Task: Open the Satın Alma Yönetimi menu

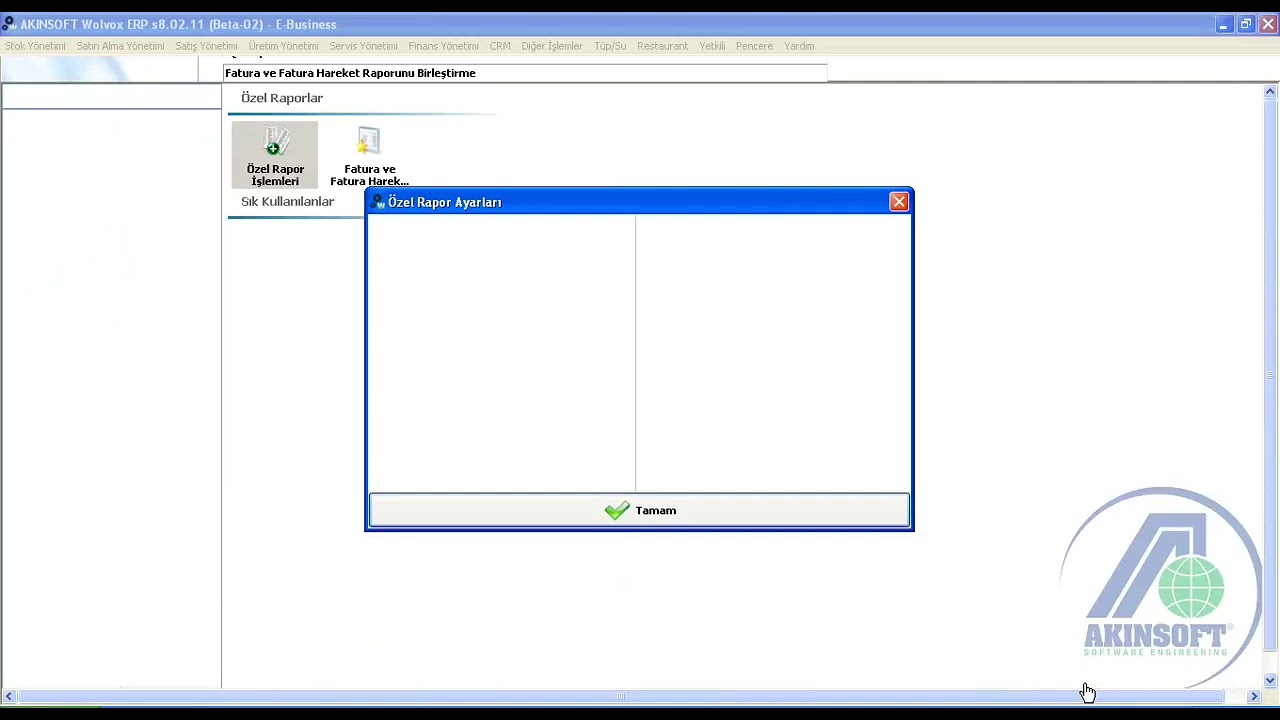Action: point(120,46)
